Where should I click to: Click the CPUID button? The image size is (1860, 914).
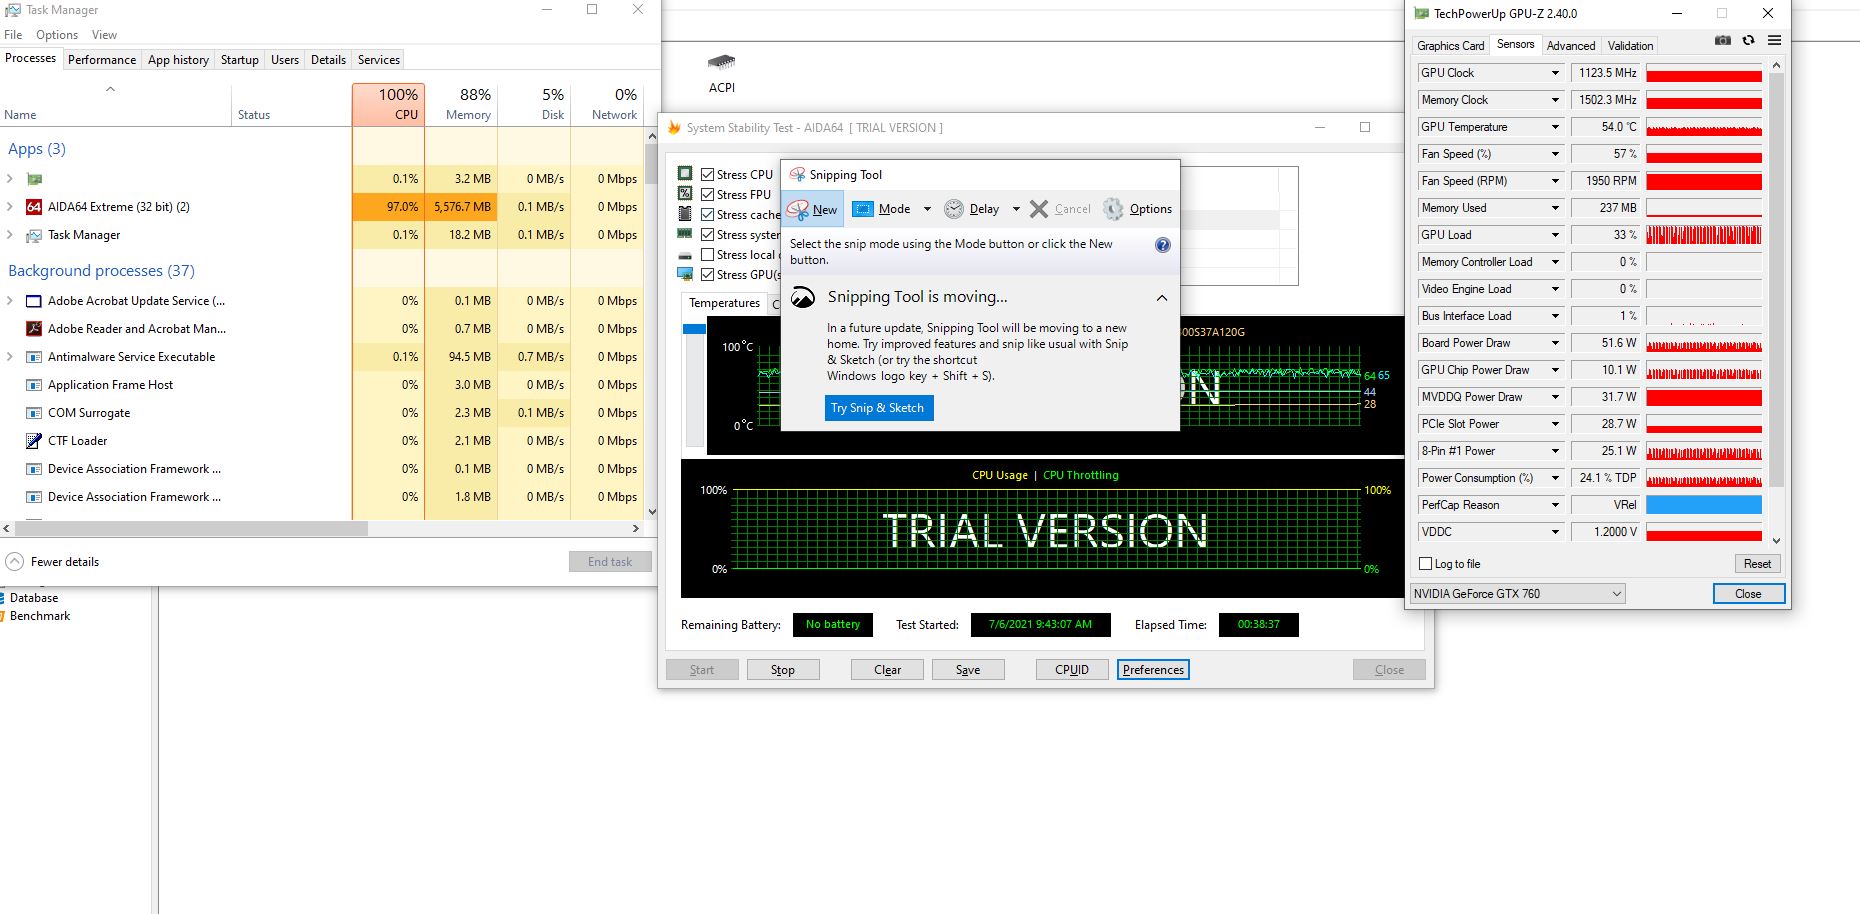point(1071,670)
